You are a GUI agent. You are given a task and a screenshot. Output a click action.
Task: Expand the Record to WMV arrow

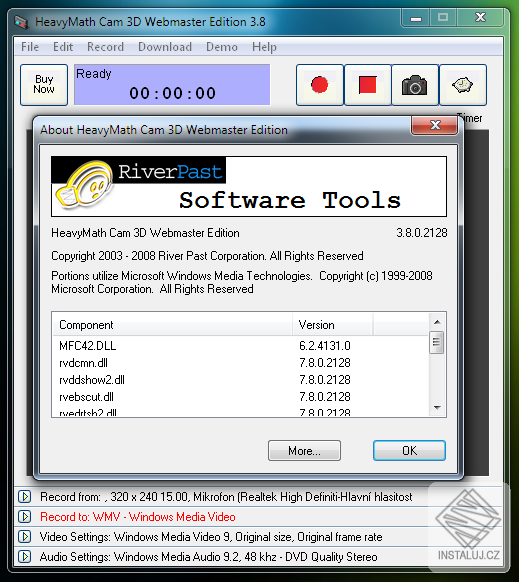point(25,517)
